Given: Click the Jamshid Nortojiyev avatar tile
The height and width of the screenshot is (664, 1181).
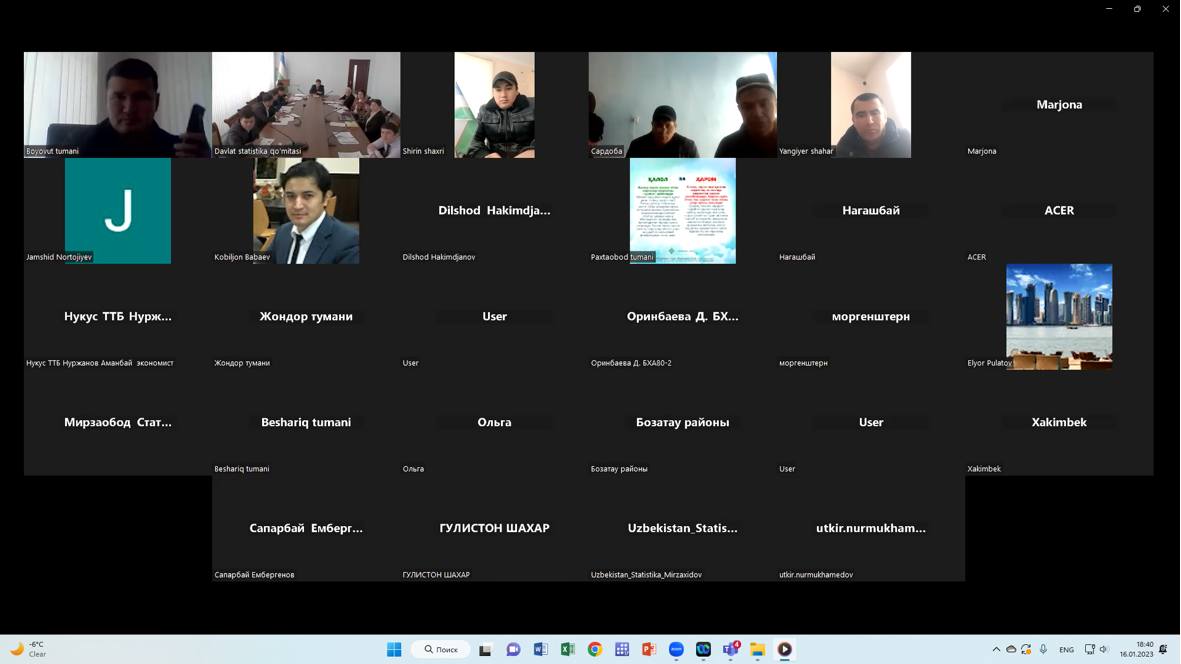Looking at the screenshot, I should [118, 210].
